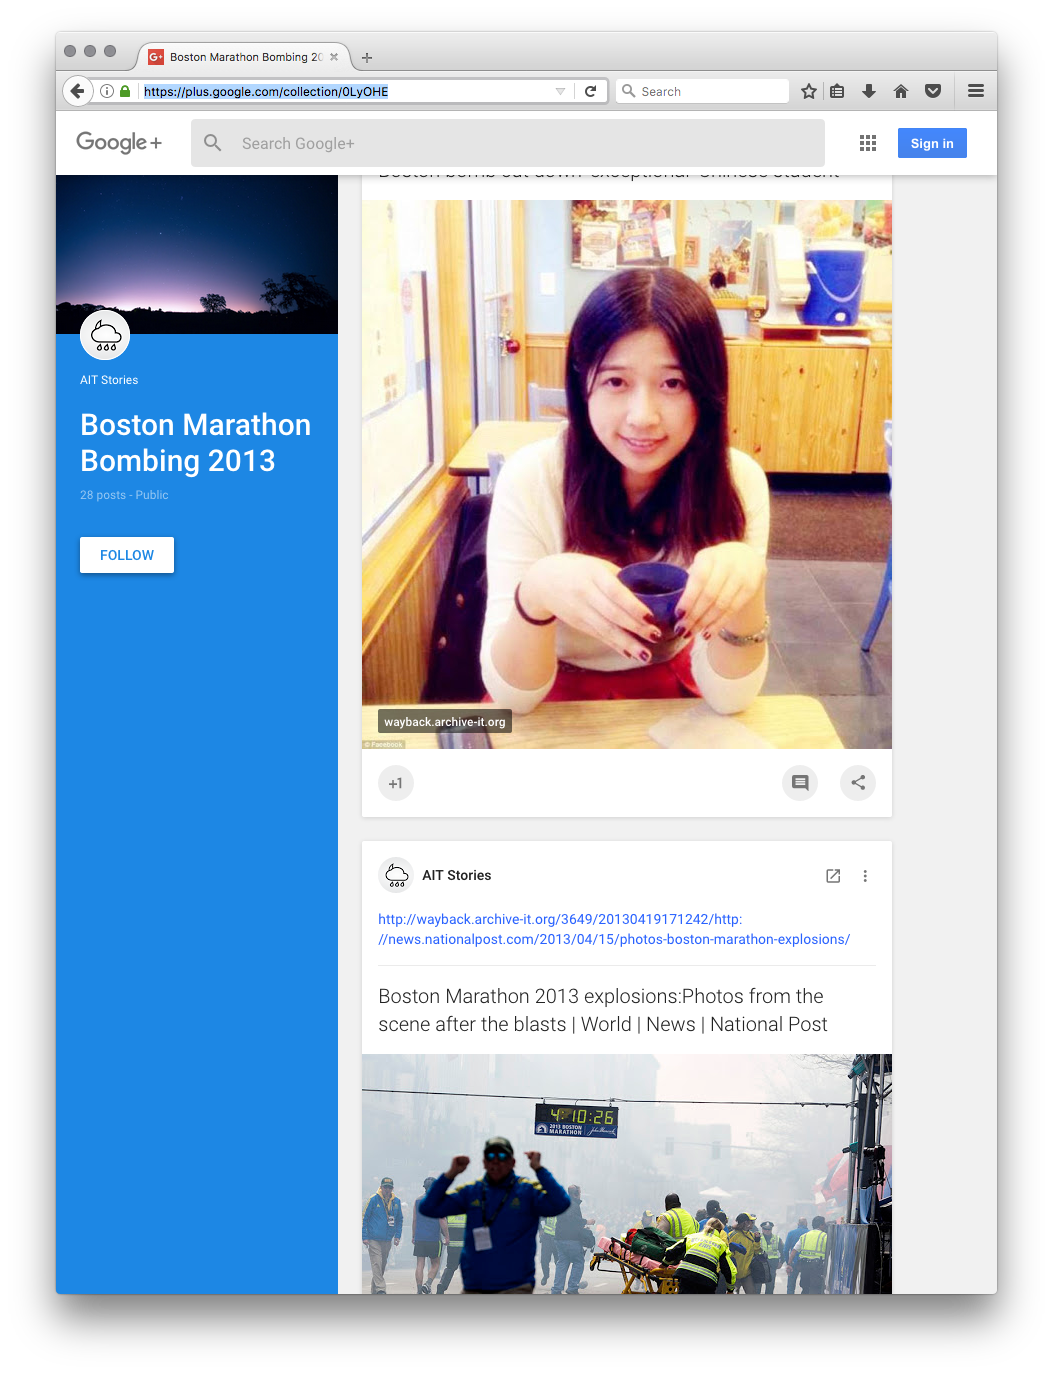Open the woman photo post image

tap(627, 474)
